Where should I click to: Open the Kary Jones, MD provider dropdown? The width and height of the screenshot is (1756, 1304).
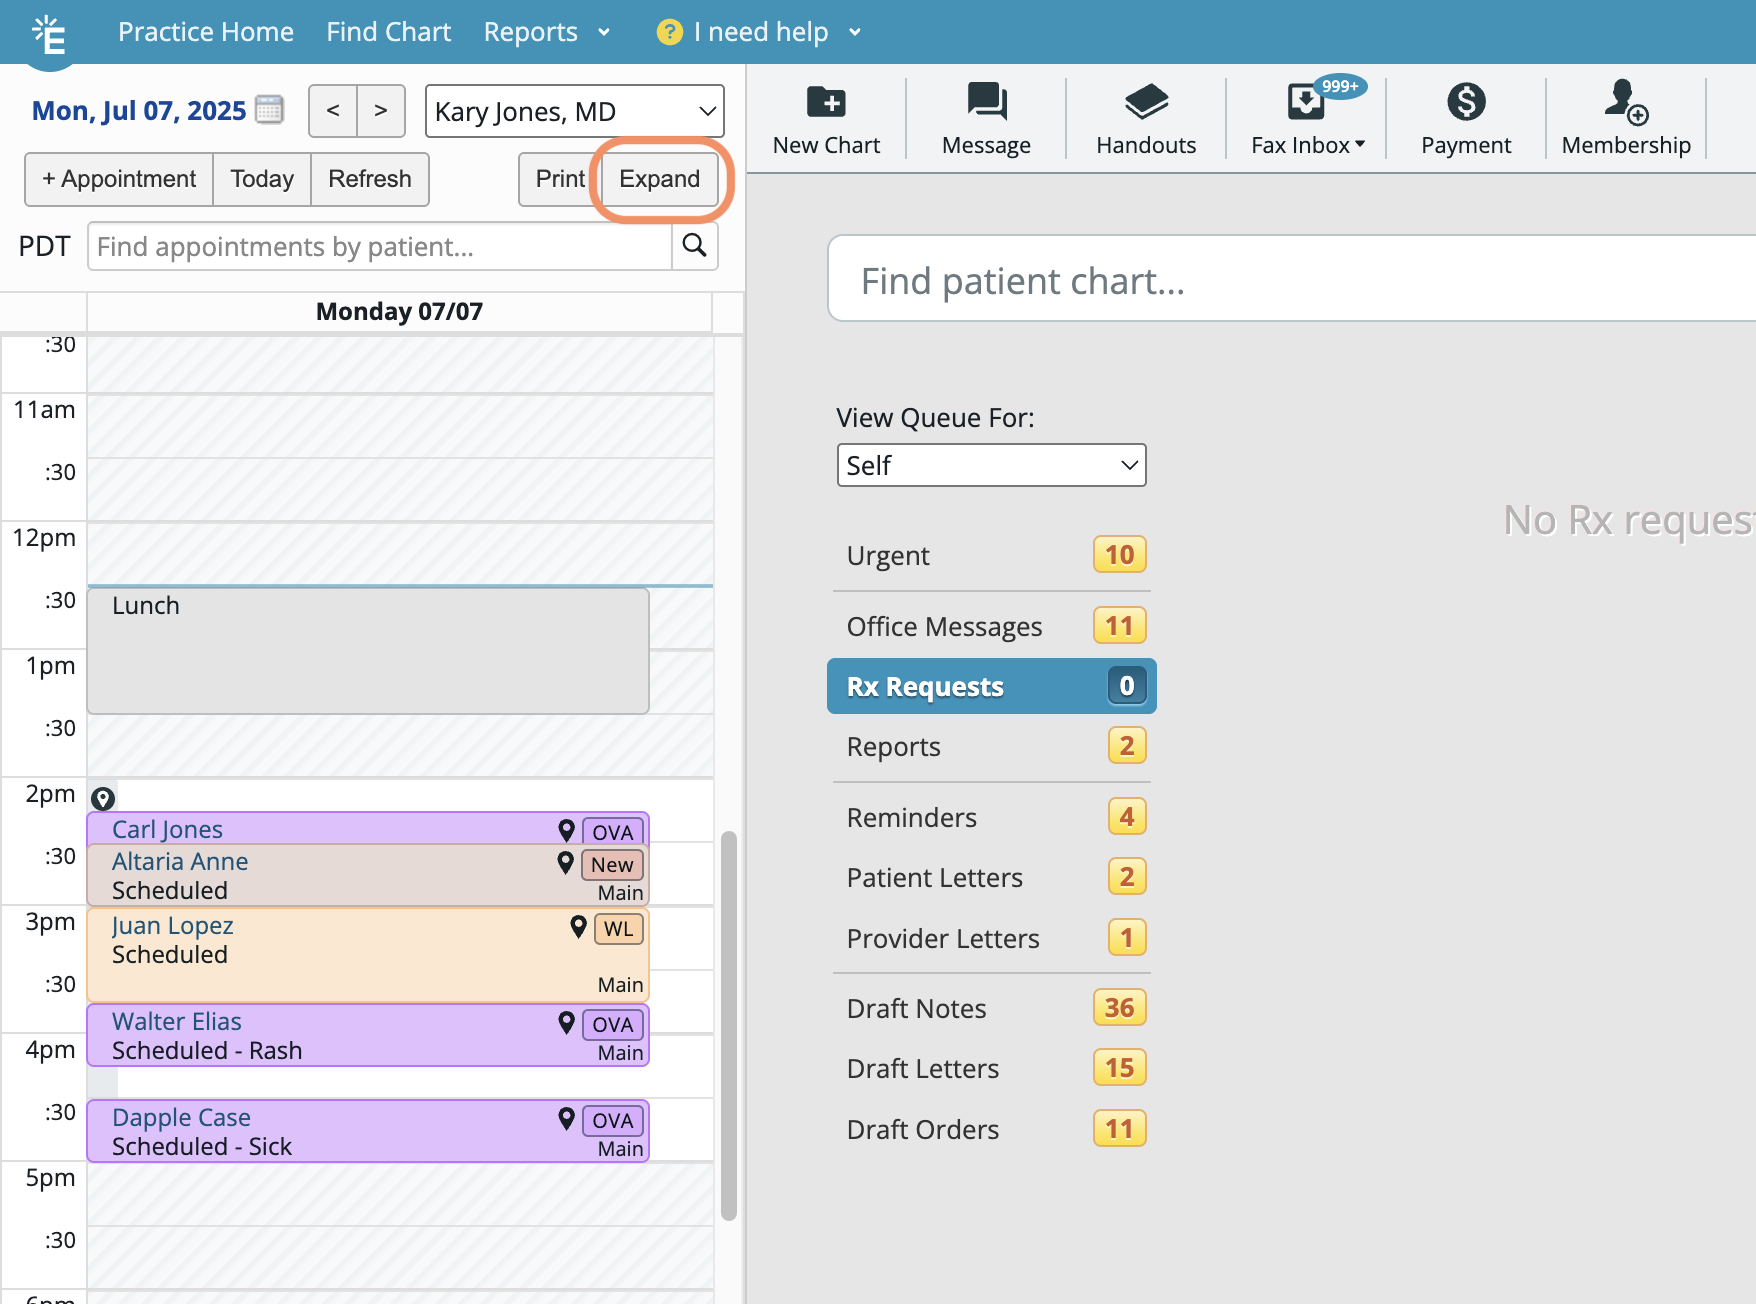coord(574,111)
